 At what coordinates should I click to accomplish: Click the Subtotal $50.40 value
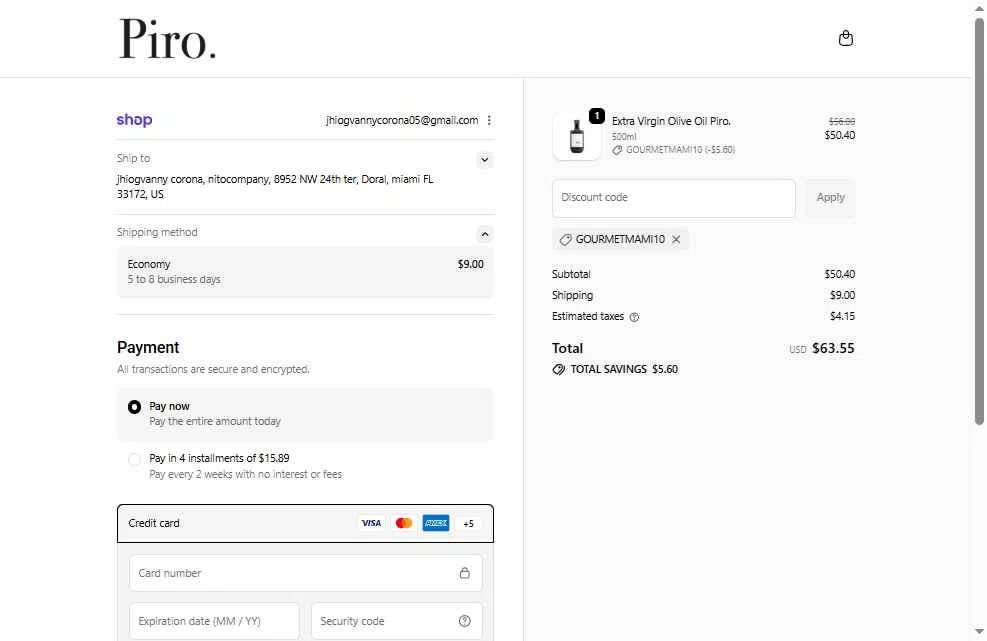coord(840,274)
